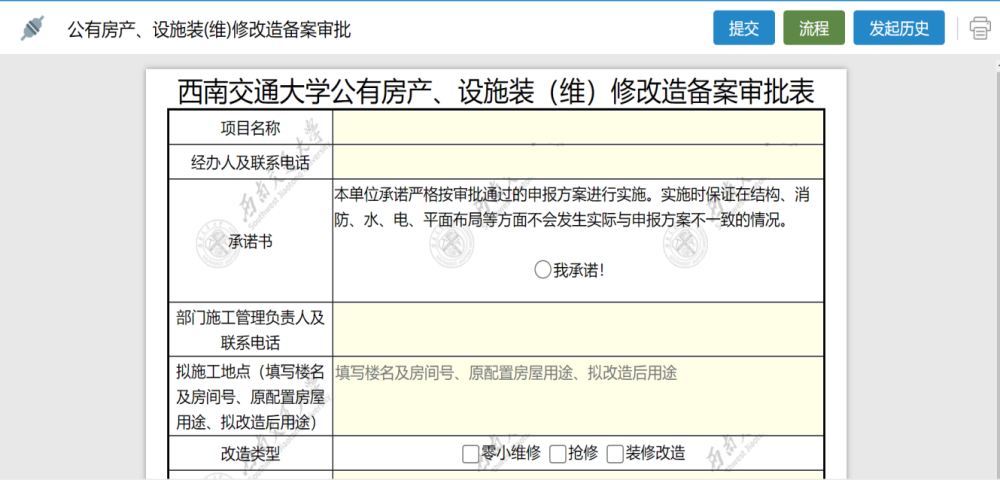Click the 经办人及联系电话 label cell
The image size is (1000, 480).
(250, 163)
